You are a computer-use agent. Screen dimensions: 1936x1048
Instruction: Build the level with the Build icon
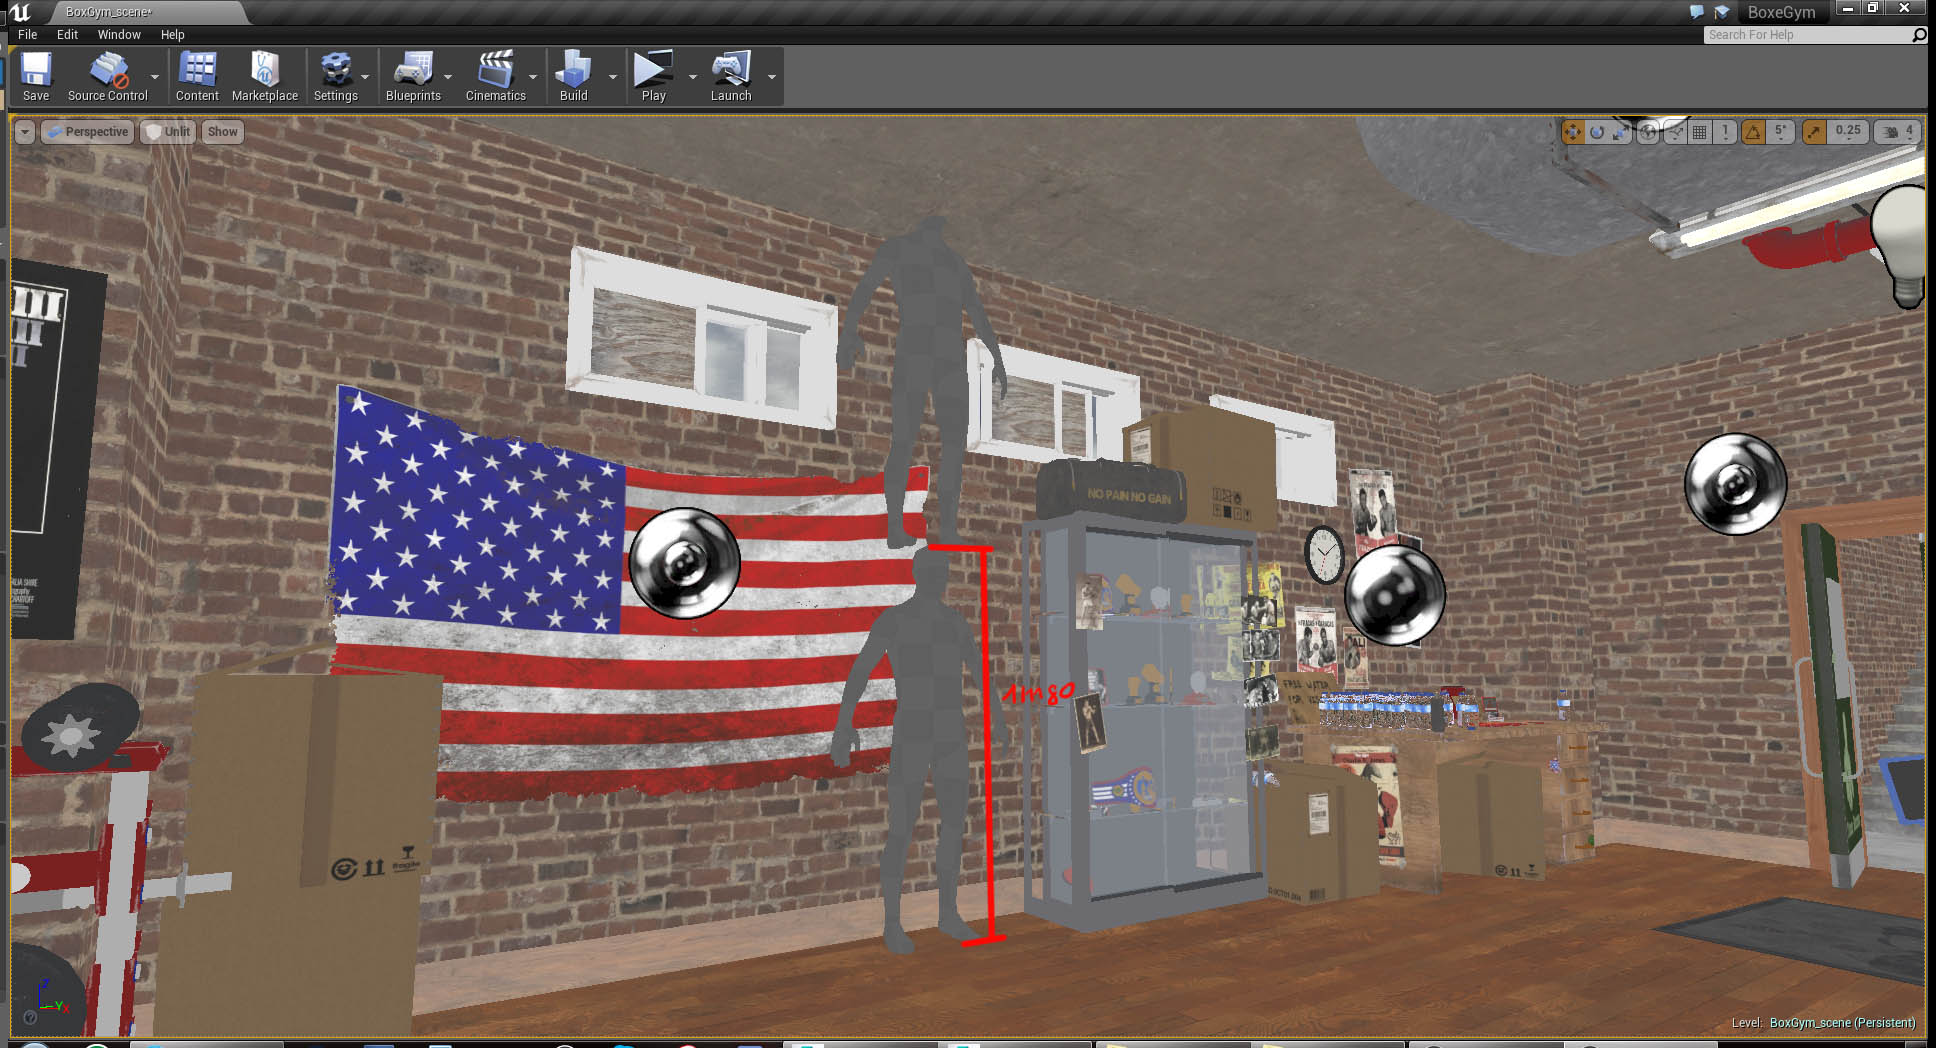pyautogui.click(x=573, y=77)
